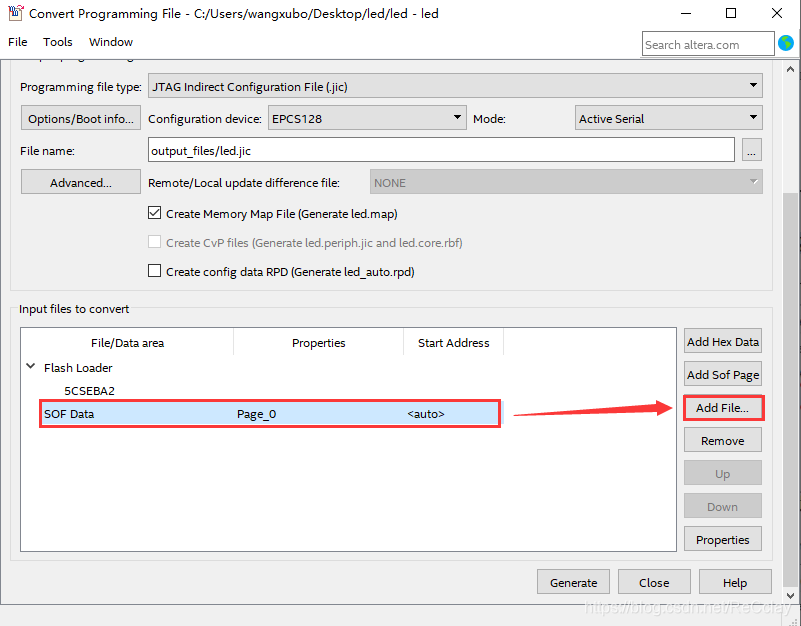This screenshot has width=801, height=626.
Task: Maximize the Convert Programming File window
Action: (731, 13)
